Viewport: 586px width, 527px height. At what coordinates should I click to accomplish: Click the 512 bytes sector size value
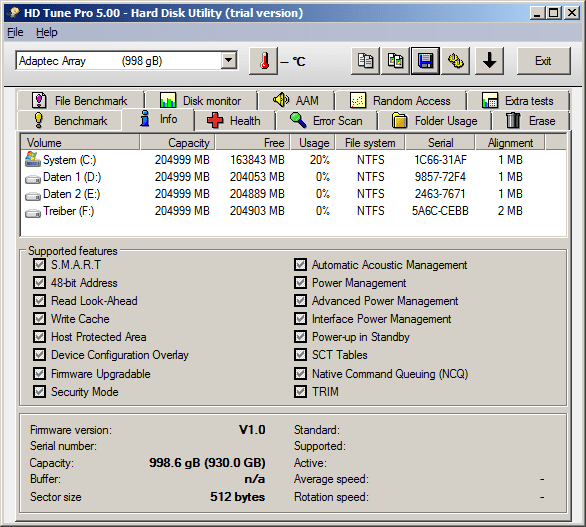(238, 497)
